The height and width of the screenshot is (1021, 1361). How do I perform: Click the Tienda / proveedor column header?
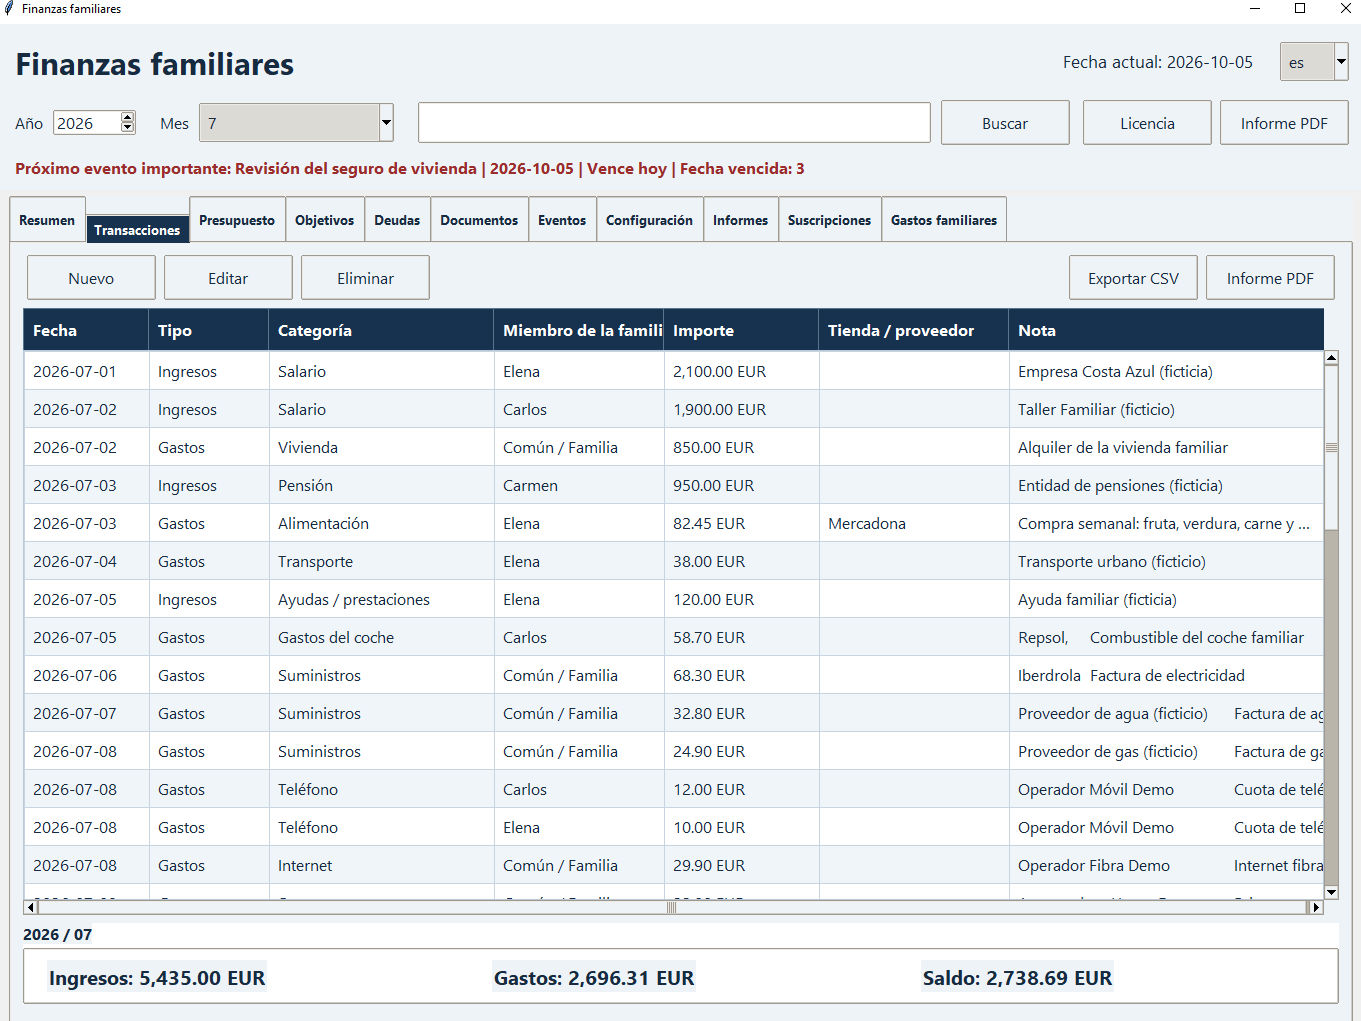coord(913,330)
